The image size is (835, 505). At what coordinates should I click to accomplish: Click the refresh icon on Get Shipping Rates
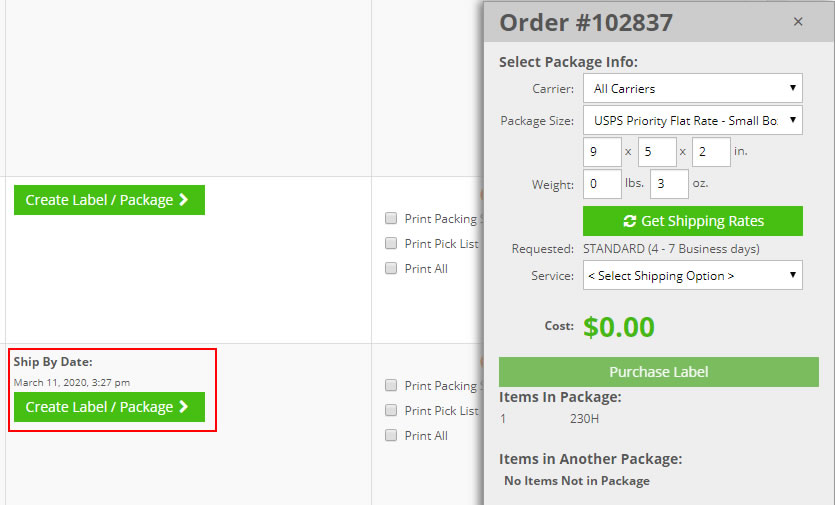pyautogui.click(x=629, y=221)
